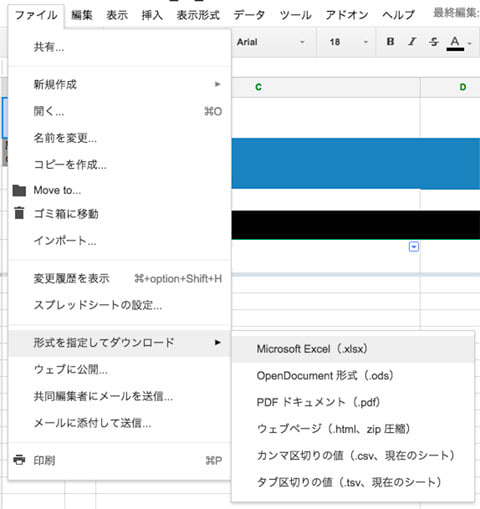Choose 共有... in the File menu
The width and height of the screenshot is (480, 509).
[120, 47]
